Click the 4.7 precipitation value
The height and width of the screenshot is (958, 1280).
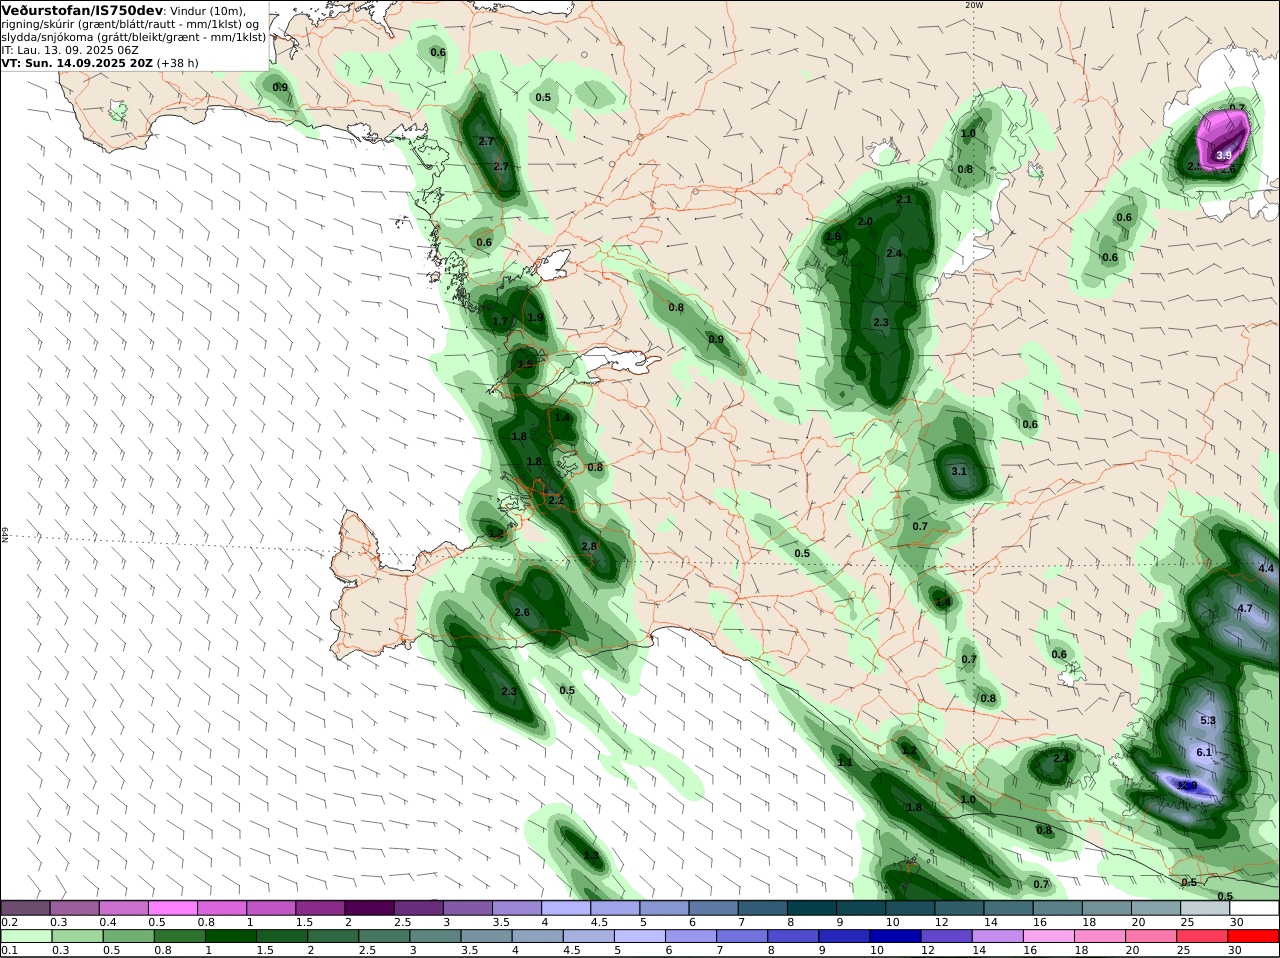(1245, 608)
